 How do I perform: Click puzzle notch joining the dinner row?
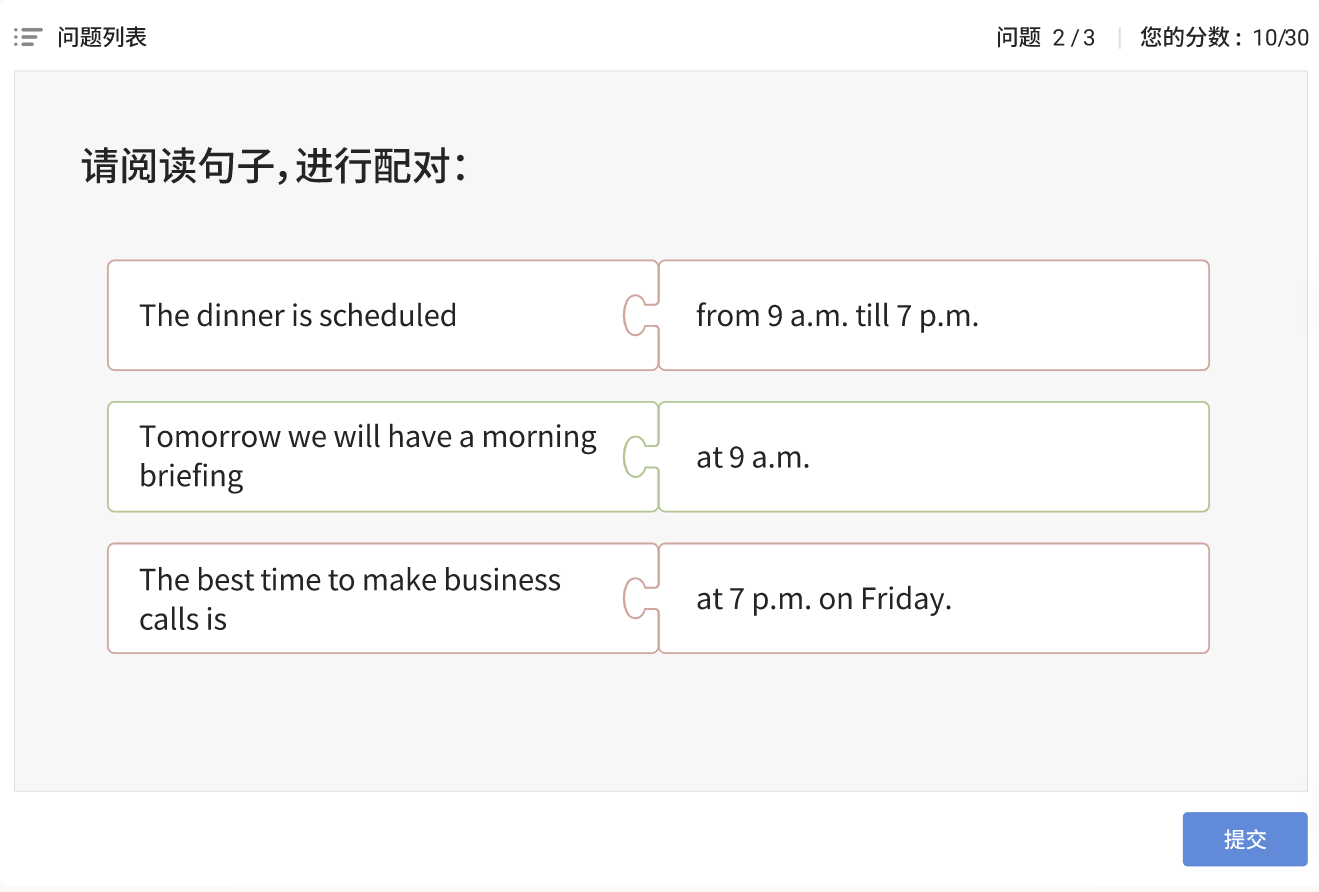pos(638,315)
